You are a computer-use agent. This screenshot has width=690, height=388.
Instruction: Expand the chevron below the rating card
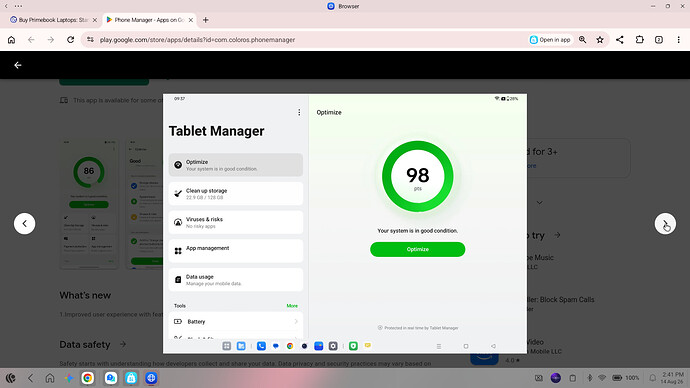click(540, 202)
